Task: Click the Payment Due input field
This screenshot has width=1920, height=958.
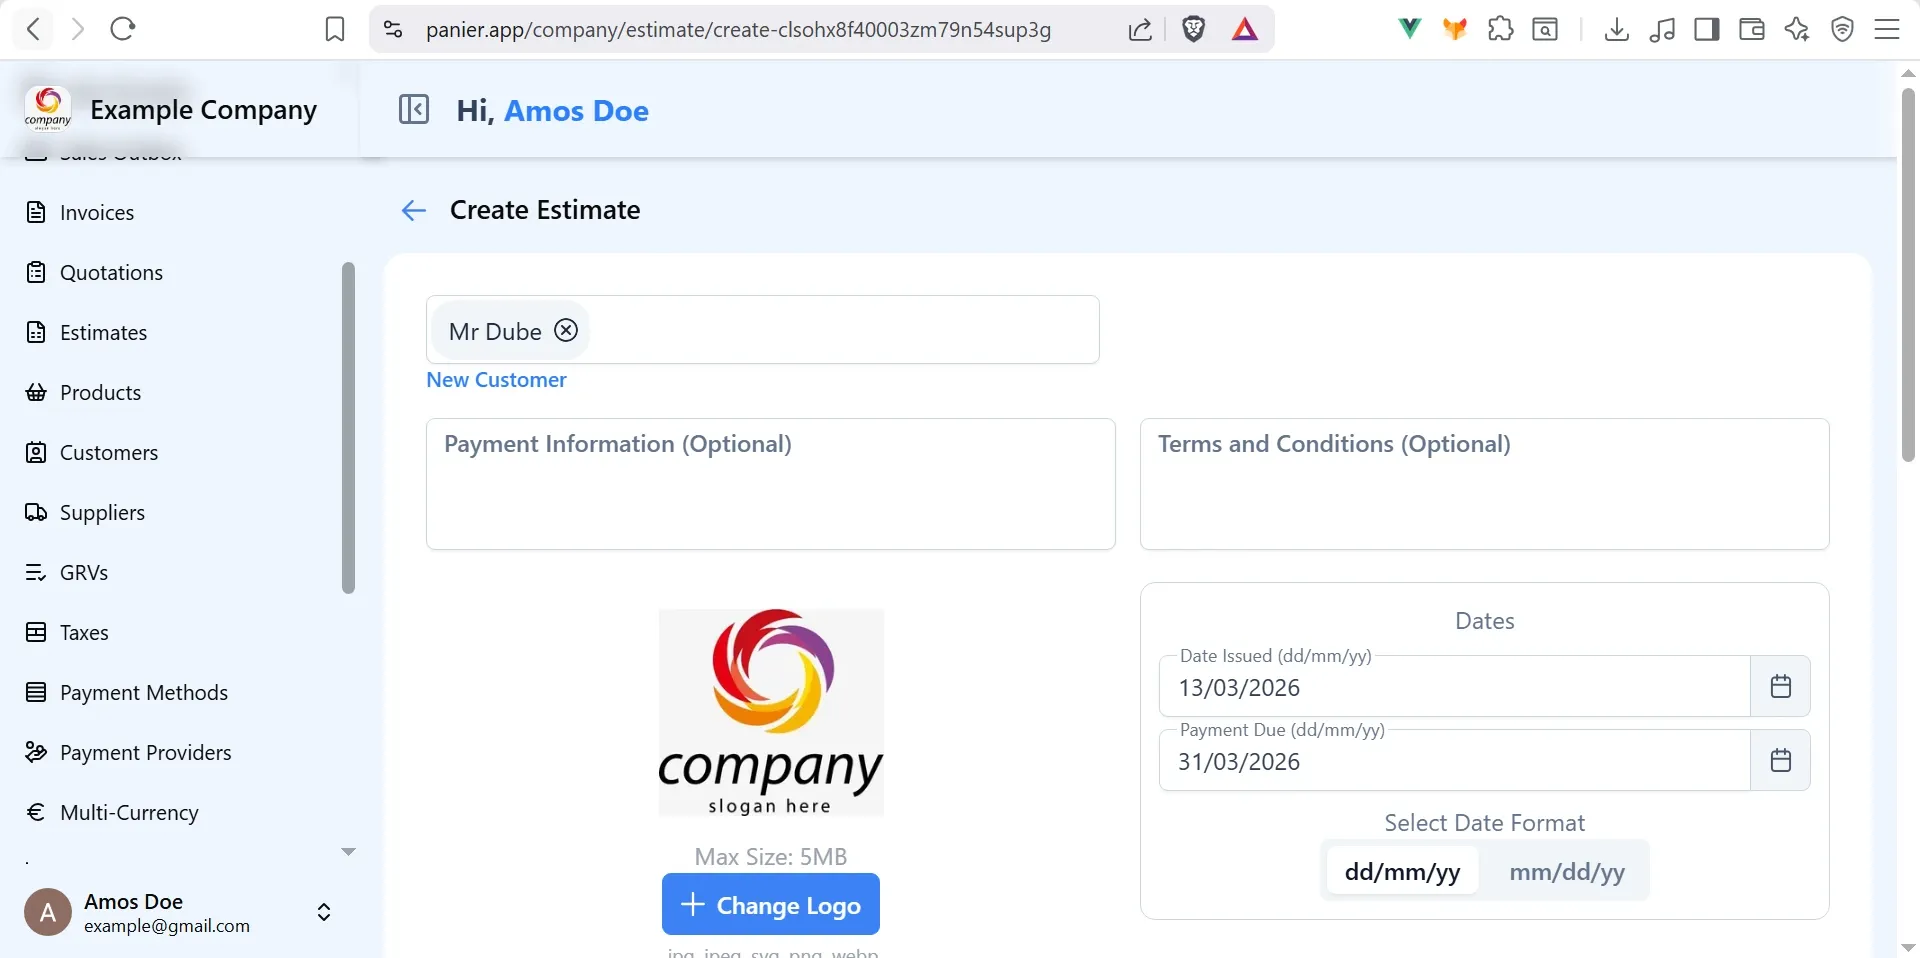Action: [1454, 761]
